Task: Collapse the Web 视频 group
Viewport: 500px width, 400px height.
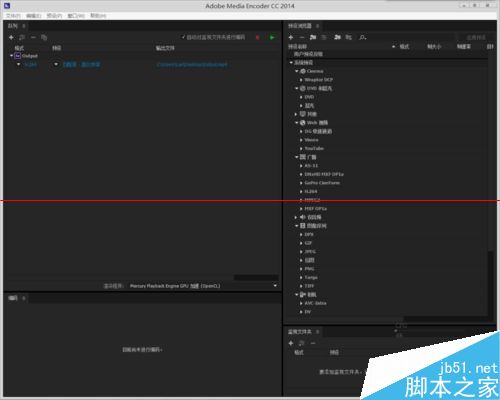Action: point(296,123)
